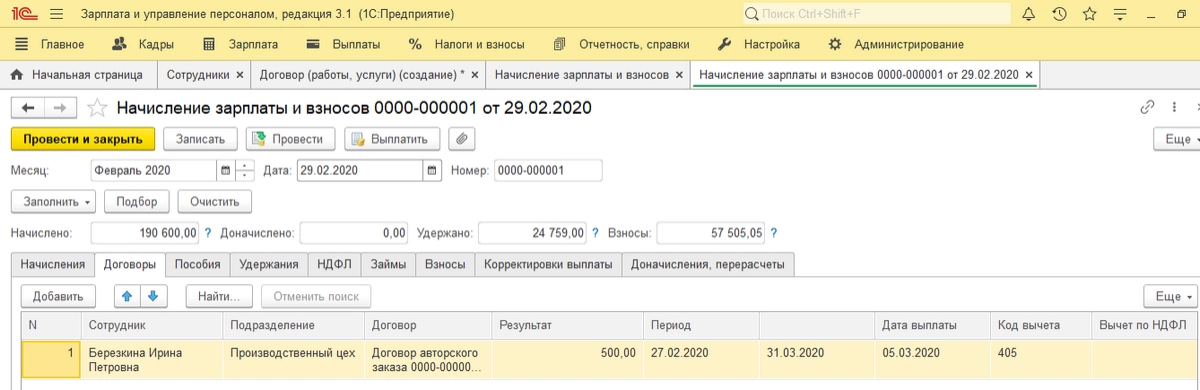Click the Найти... button

pos(220,296)
